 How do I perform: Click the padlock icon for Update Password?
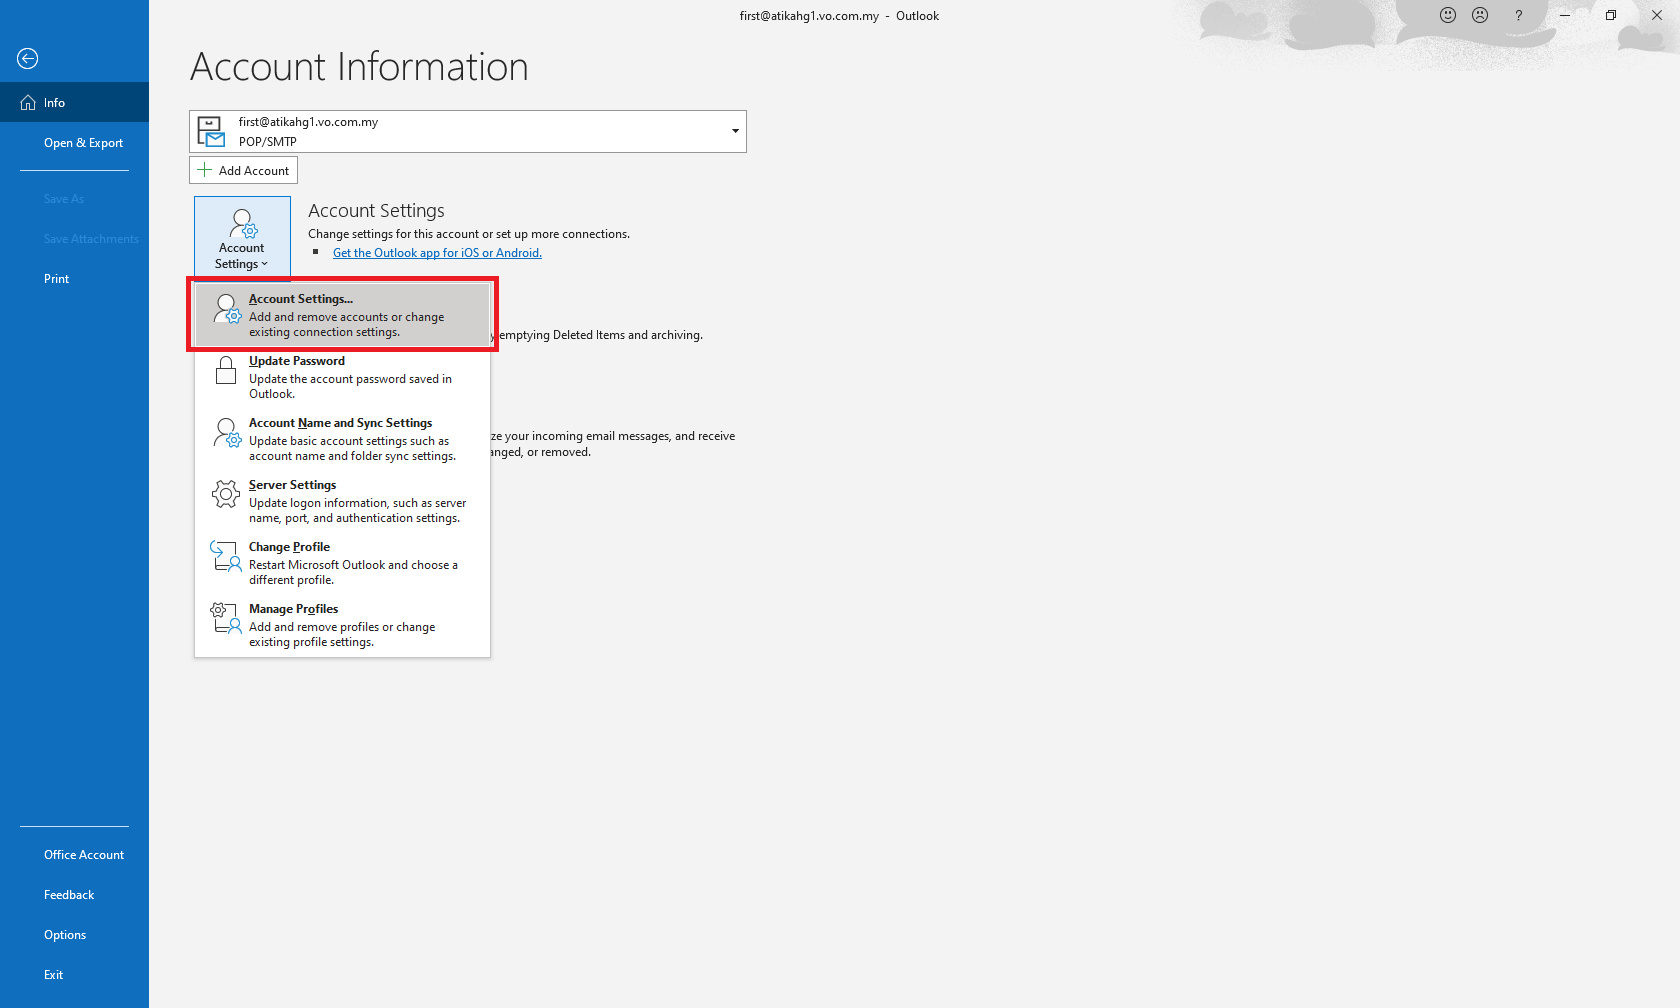coord(226,371)
